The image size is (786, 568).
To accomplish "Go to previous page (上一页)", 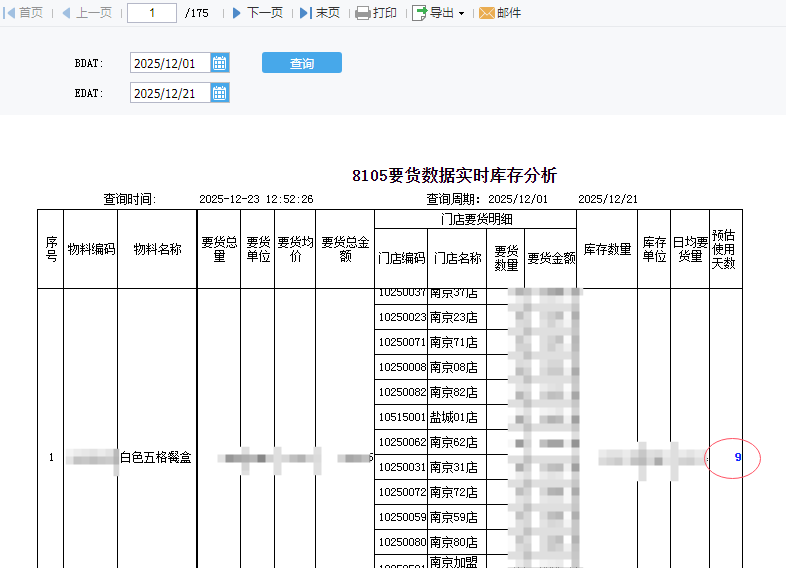I will pos(86,13).
